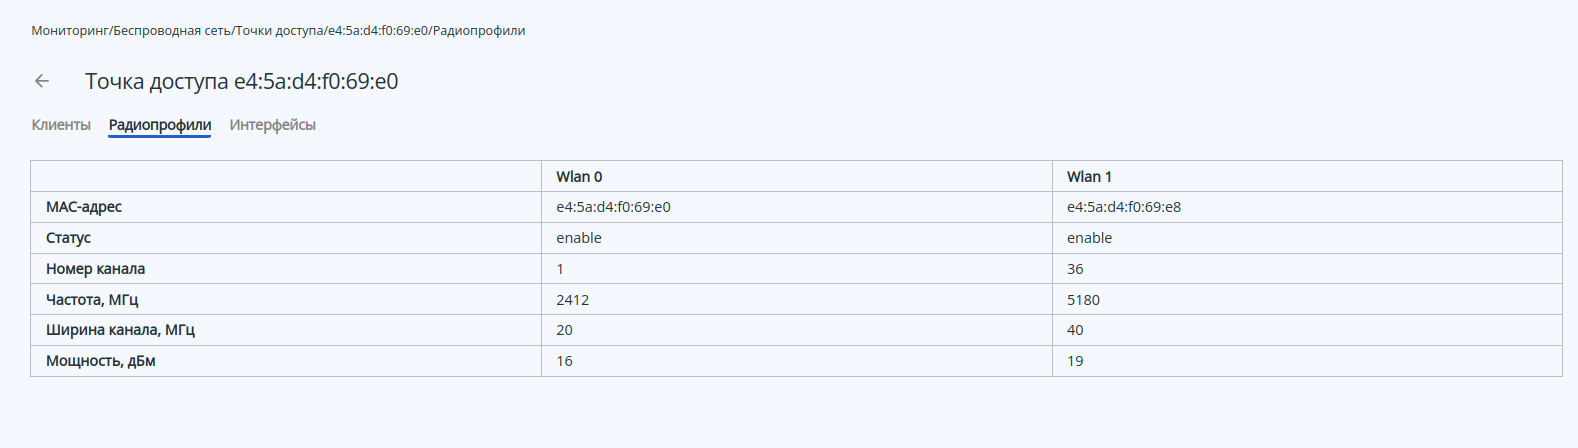Viewport: 1578px width, 448px height.
Task: Click the frequency value 5180
Action: click(1083, 300)
